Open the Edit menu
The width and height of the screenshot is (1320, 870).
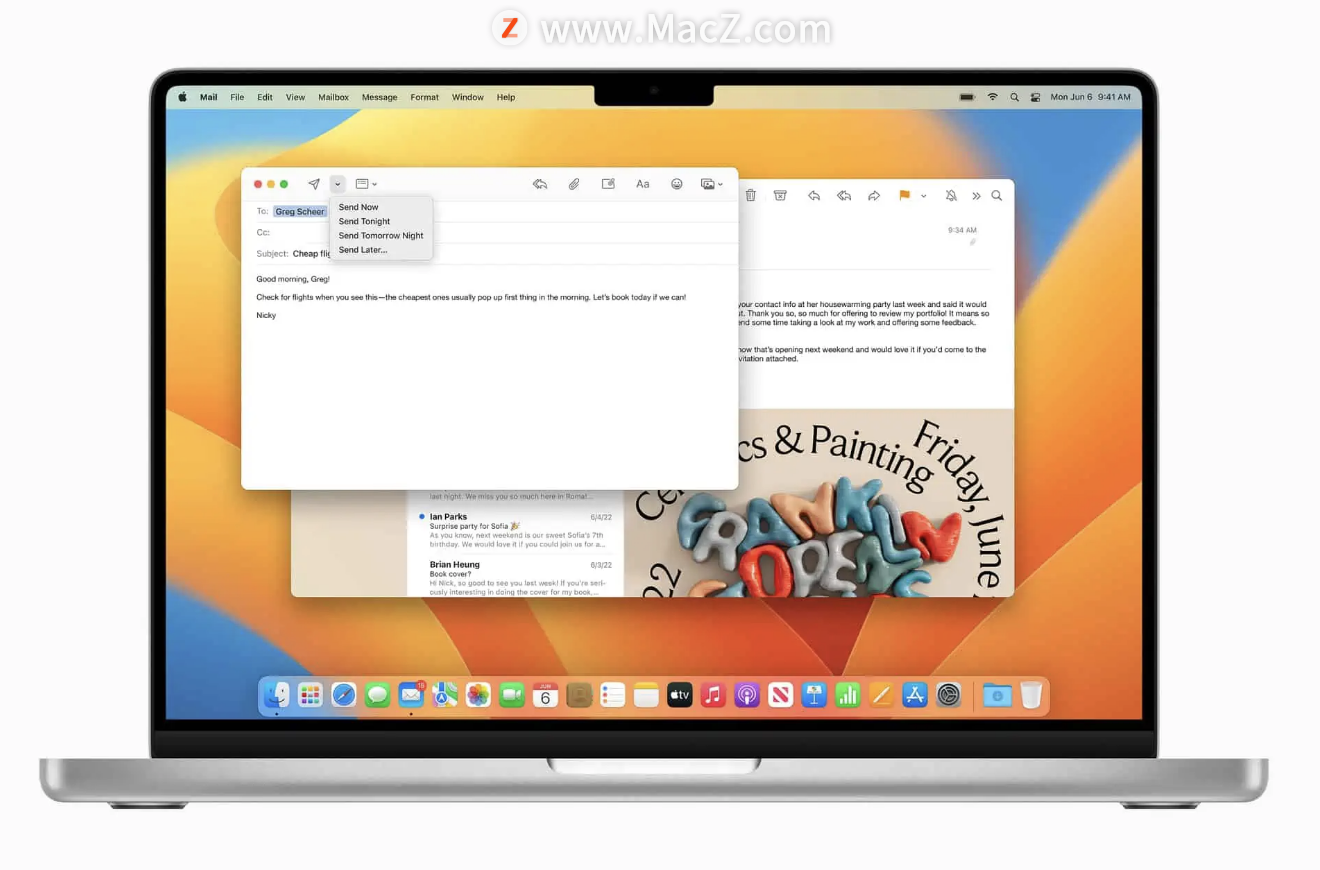pyautogui.click(x=265, y=97)
